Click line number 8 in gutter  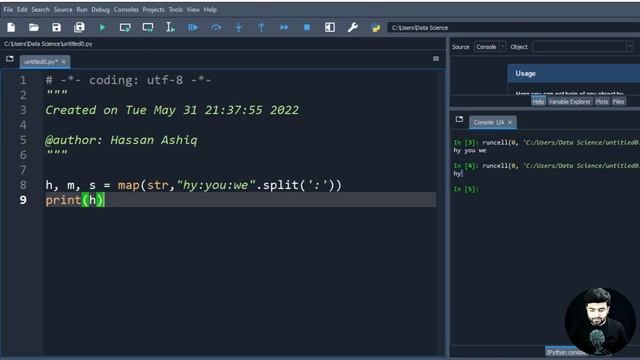point(23,185)
